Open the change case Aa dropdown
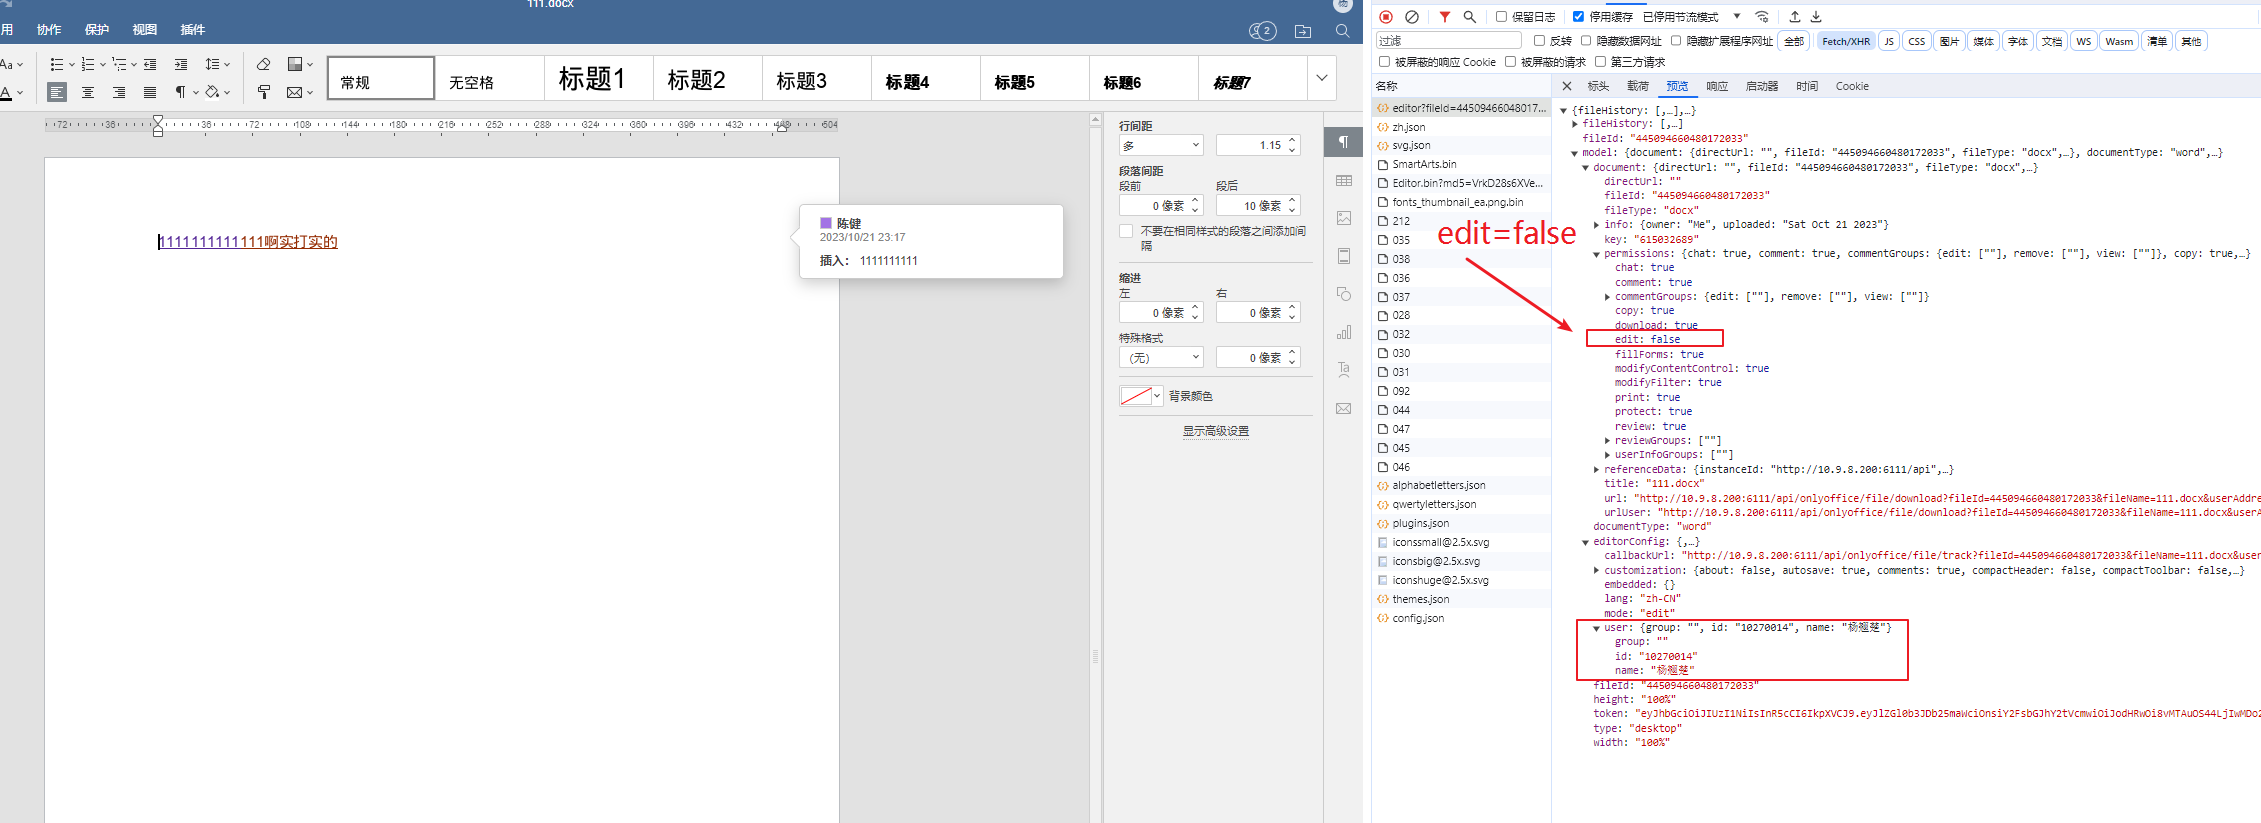The height and width of the screenshot is (823, 2261). click(x=11, y=64)
